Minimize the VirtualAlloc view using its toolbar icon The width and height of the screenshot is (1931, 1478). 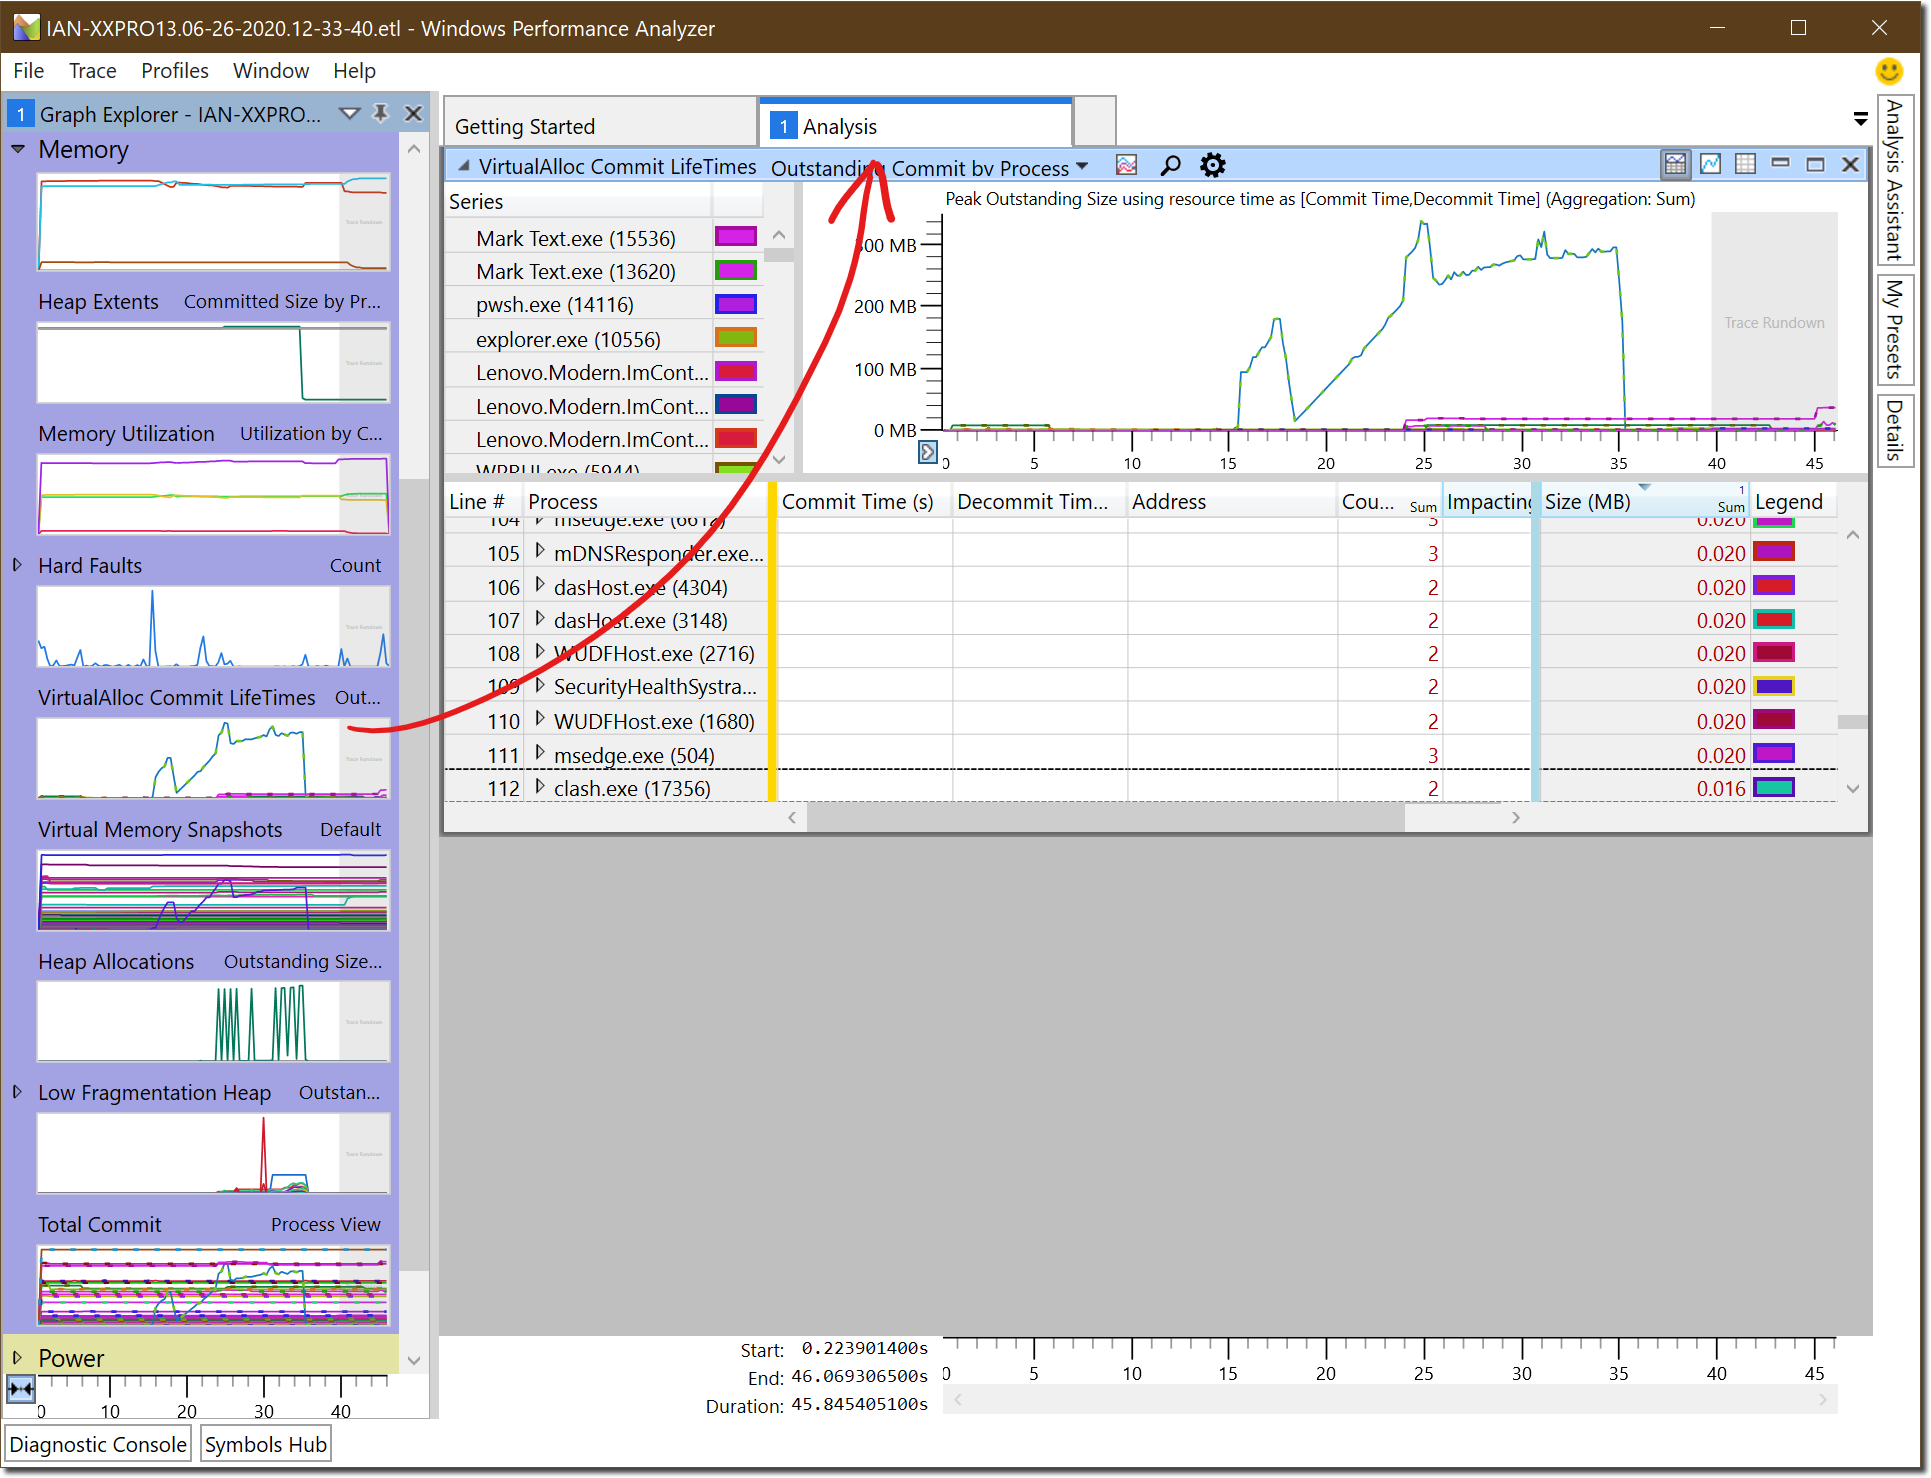(1781, 163)
